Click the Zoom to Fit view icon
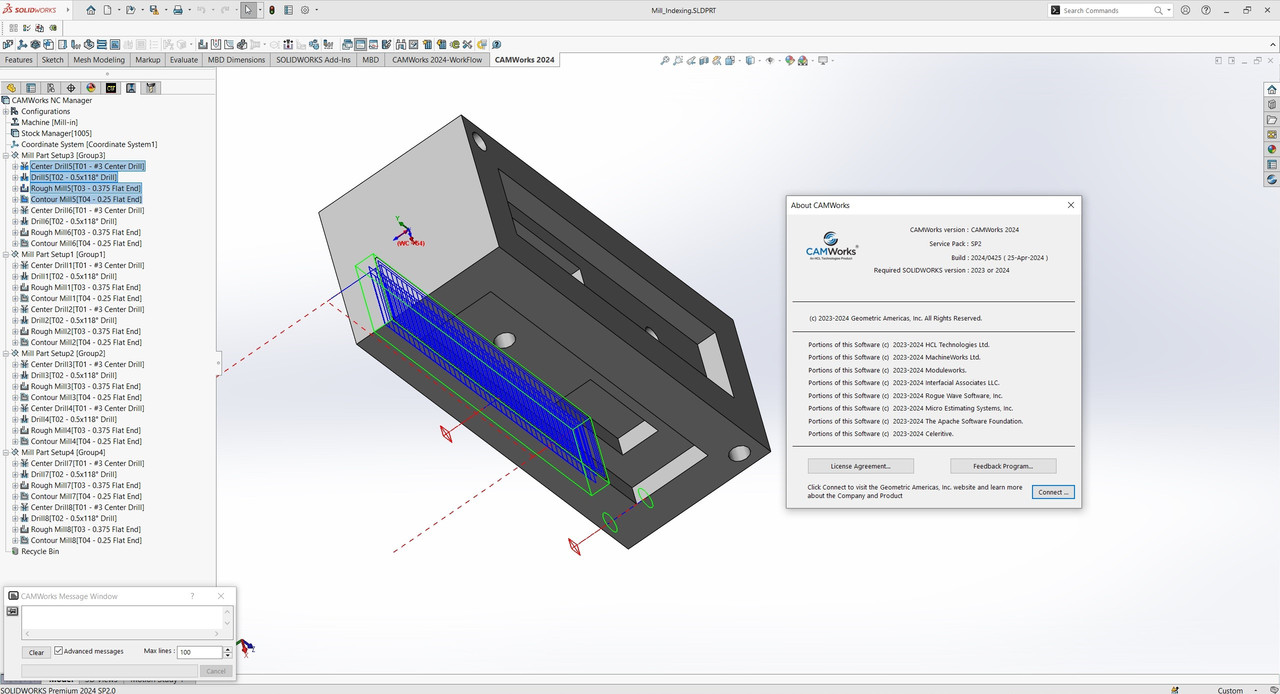The height and width of the screenshot is (694, 1280). pyautogui.click(x=665, y=60)
